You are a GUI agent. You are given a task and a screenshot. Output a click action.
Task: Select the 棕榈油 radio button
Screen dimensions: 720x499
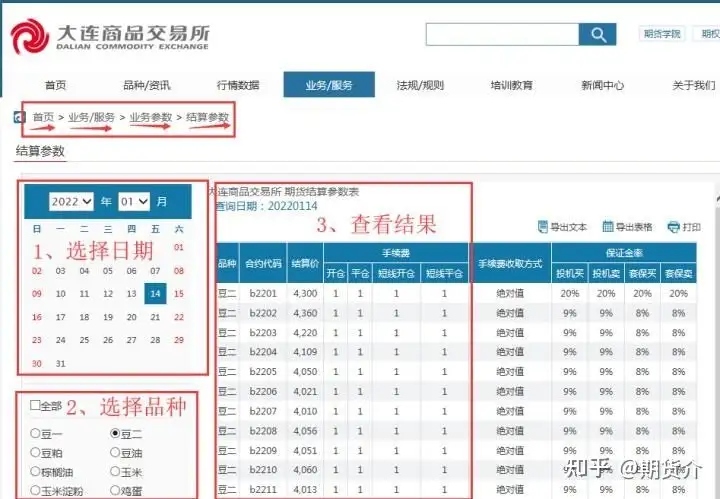coord(35,471)
